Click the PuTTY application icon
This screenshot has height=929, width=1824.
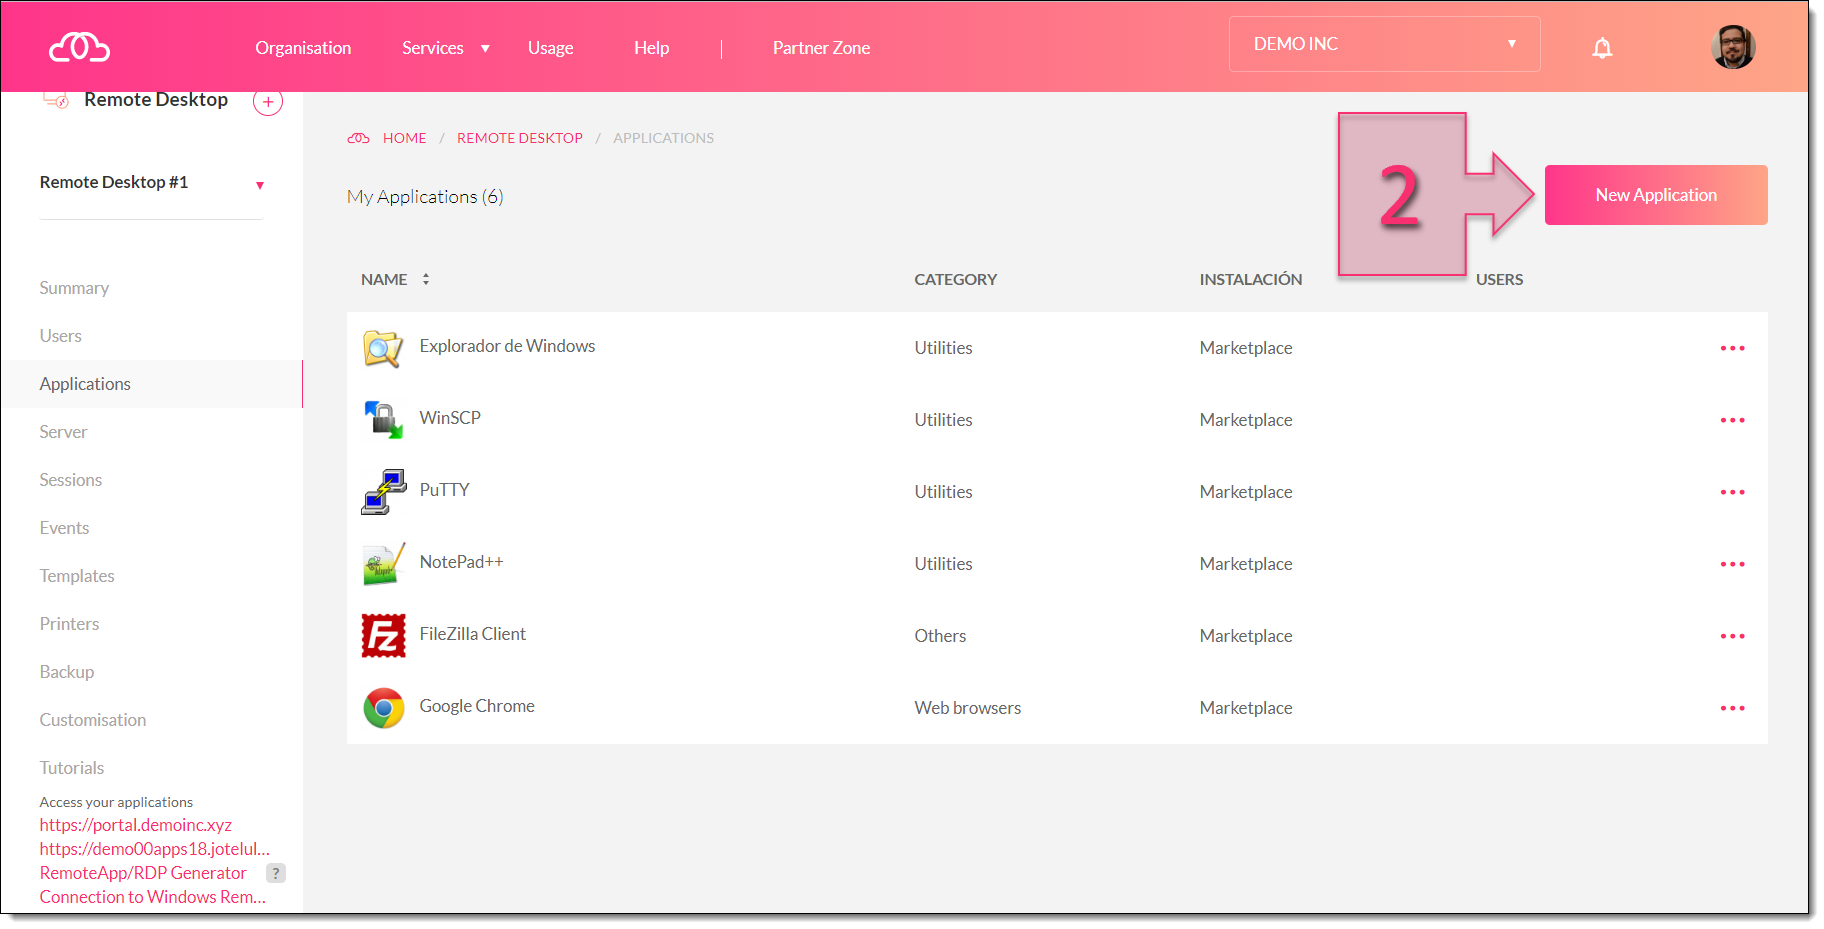383,492
